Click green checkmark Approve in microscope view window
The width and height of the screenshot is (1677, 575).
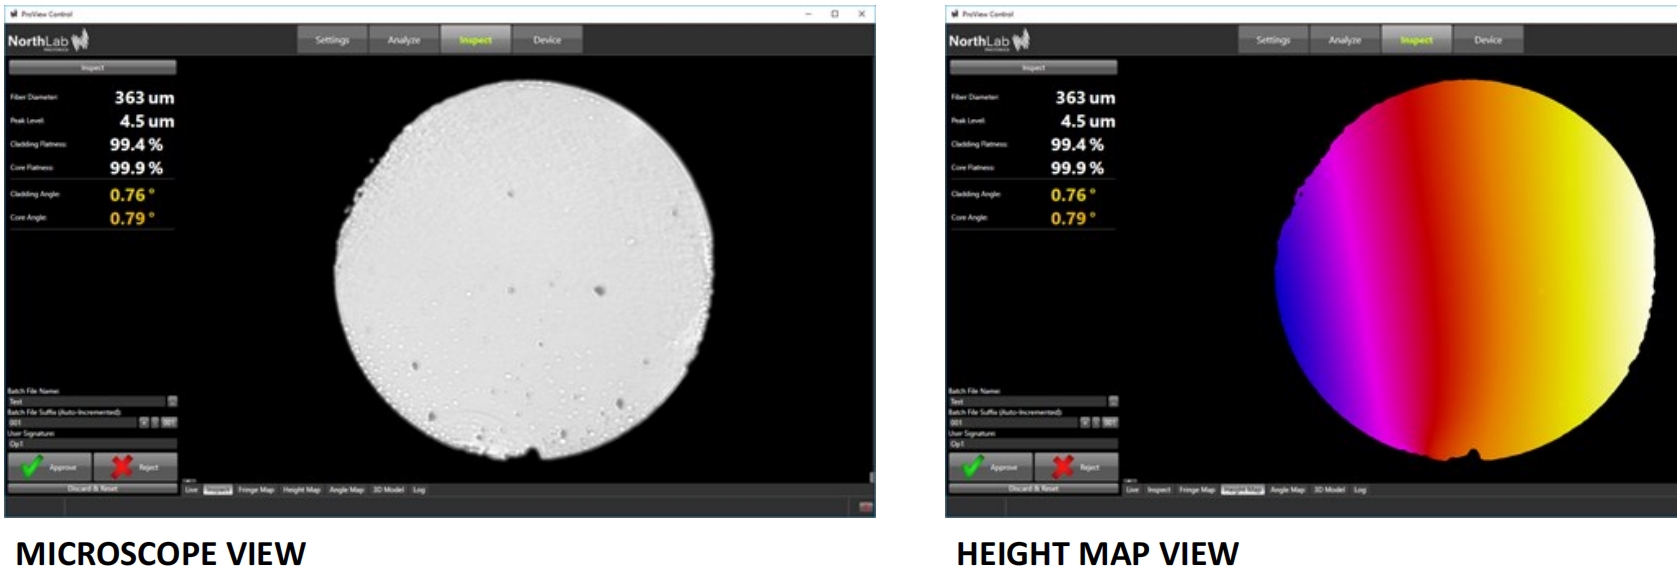coord(49,467)
